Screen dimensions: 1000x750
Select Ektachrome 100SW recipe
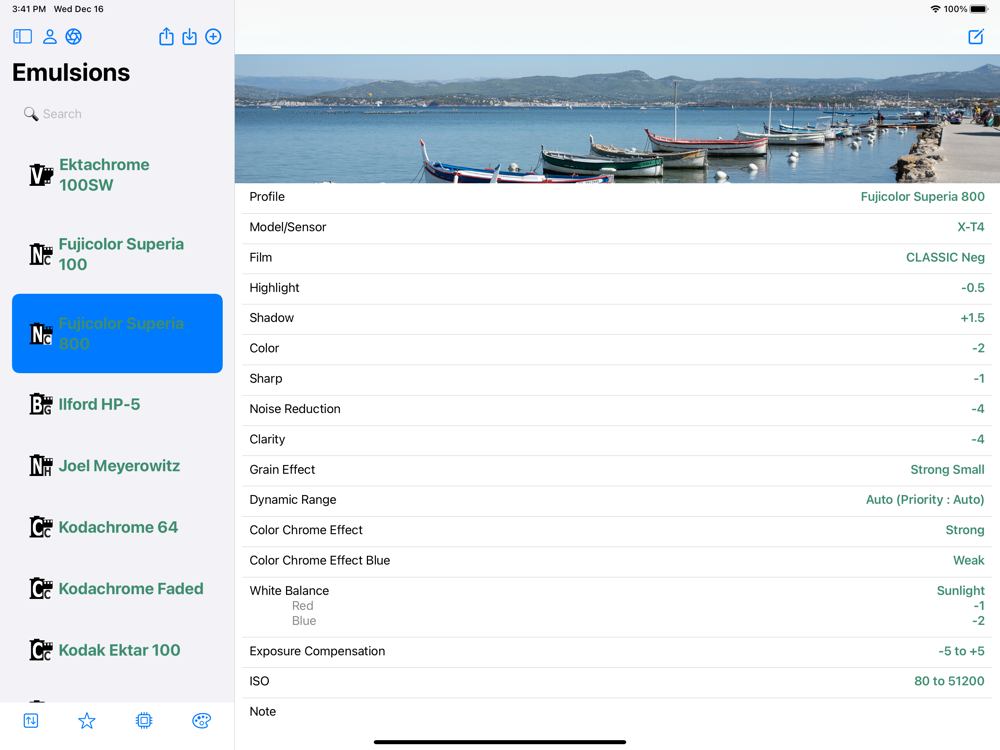pyautogui.click(x=117, y=174)
